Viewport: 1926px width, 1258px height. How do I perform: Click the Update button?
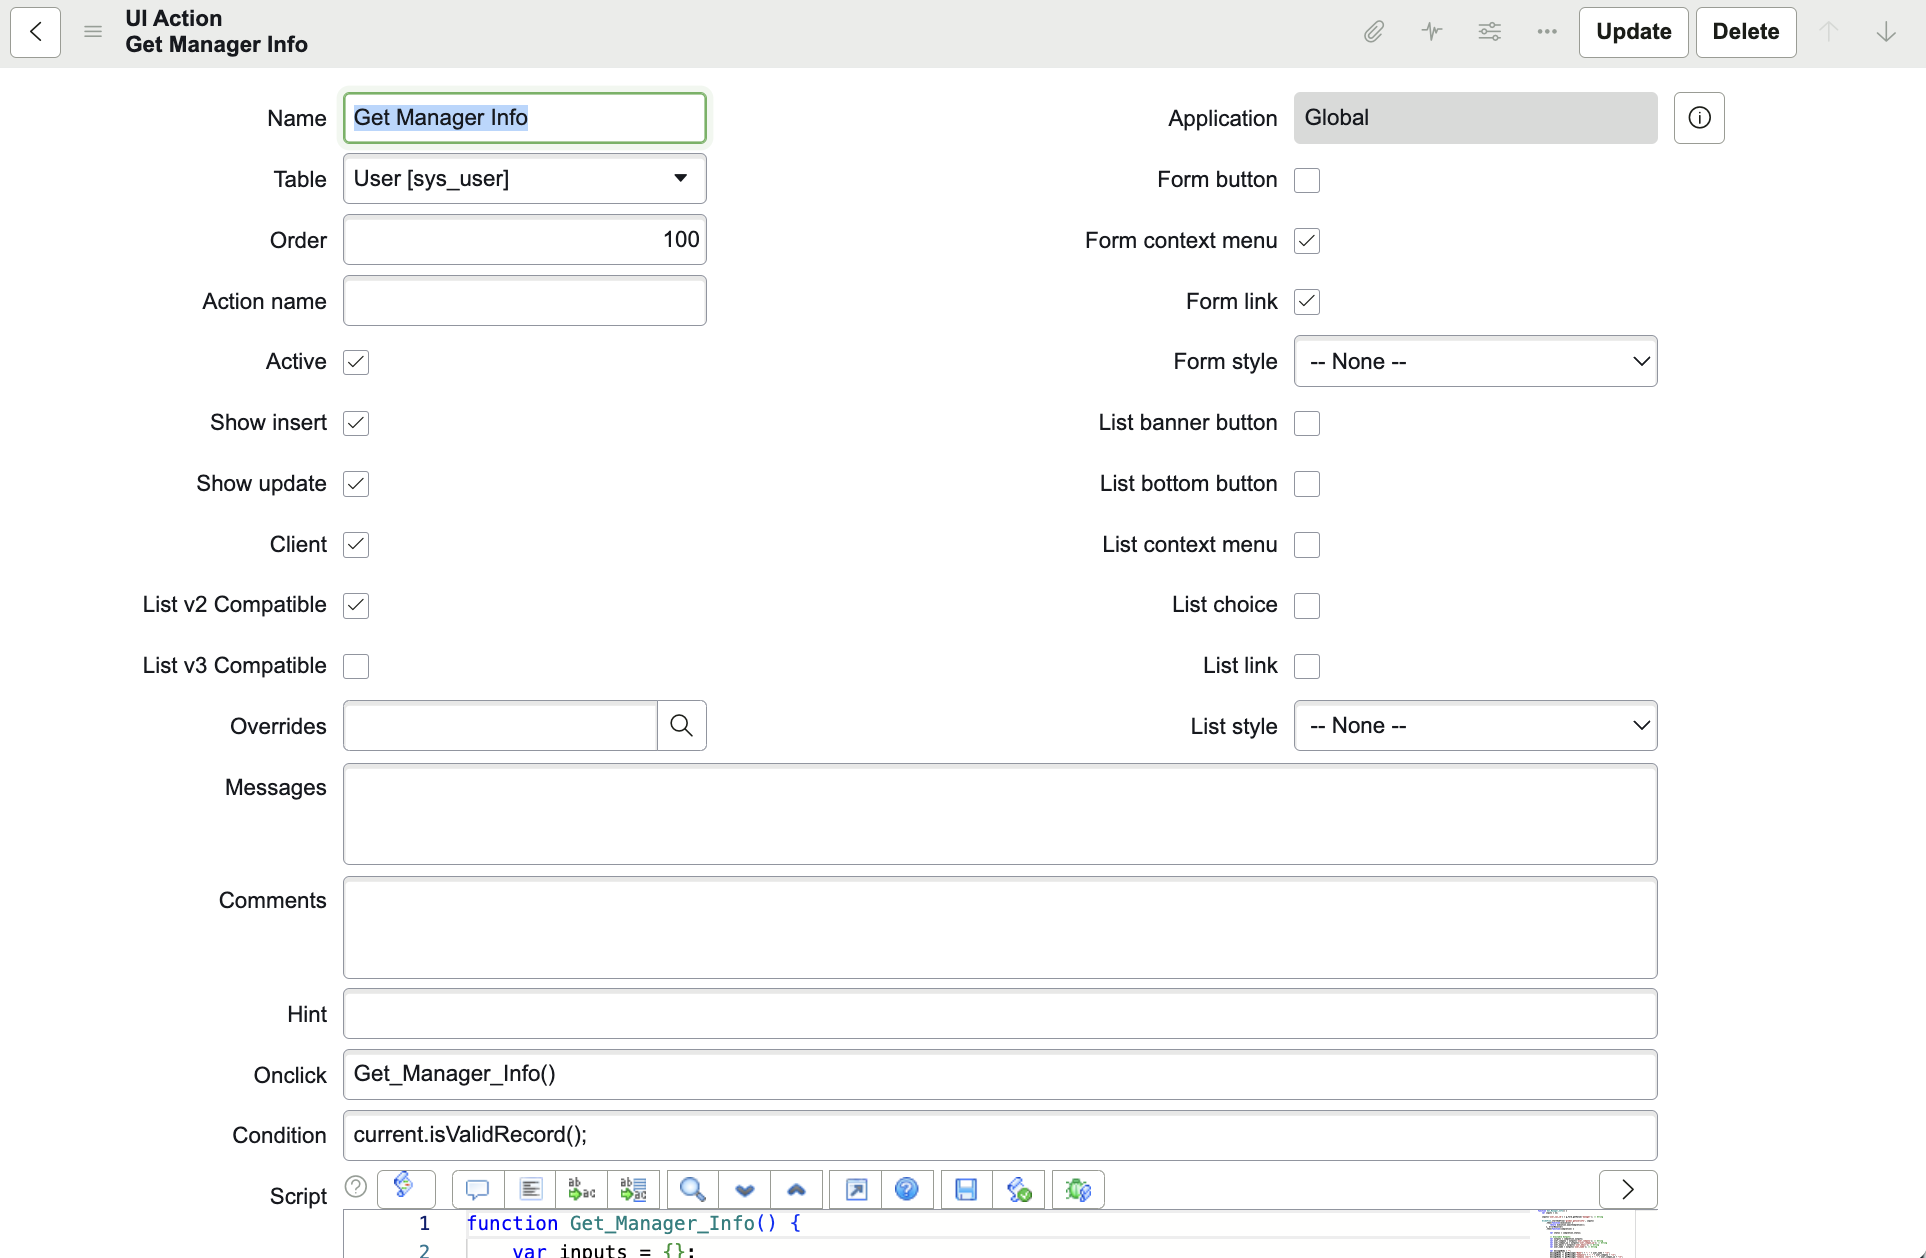point(1634,31)
